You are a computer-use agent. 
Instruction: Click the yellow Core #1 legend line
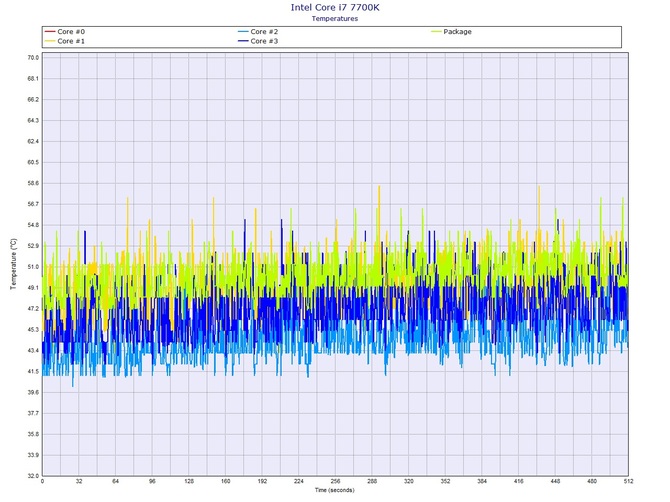click(50, 41)
